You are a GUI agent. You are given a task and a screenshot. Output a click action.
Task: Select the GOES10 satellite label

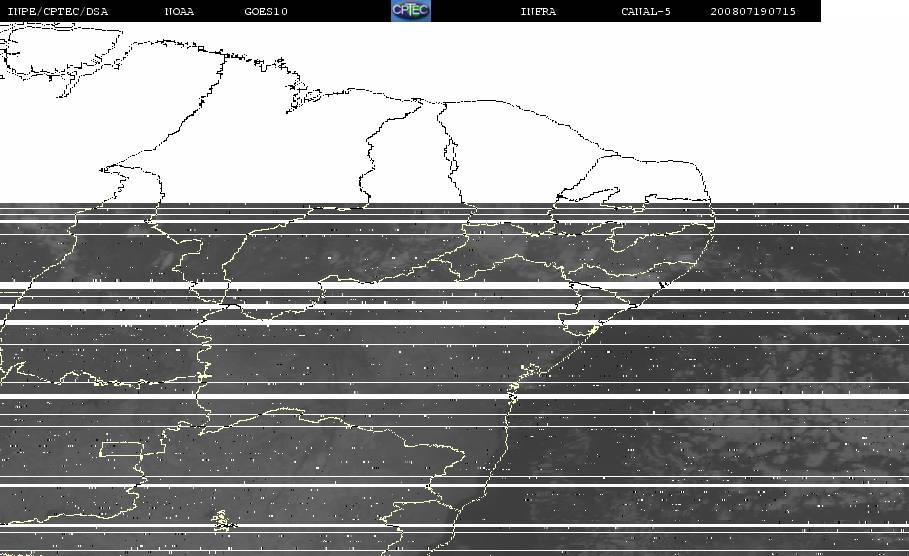(266, 11)
